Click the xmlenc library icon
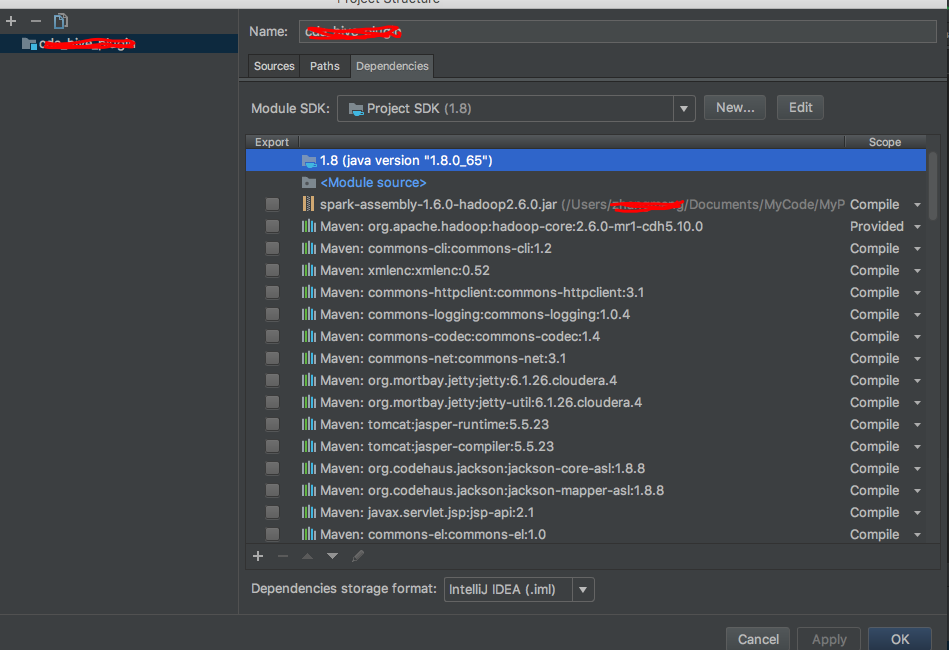 click(309, 270)
